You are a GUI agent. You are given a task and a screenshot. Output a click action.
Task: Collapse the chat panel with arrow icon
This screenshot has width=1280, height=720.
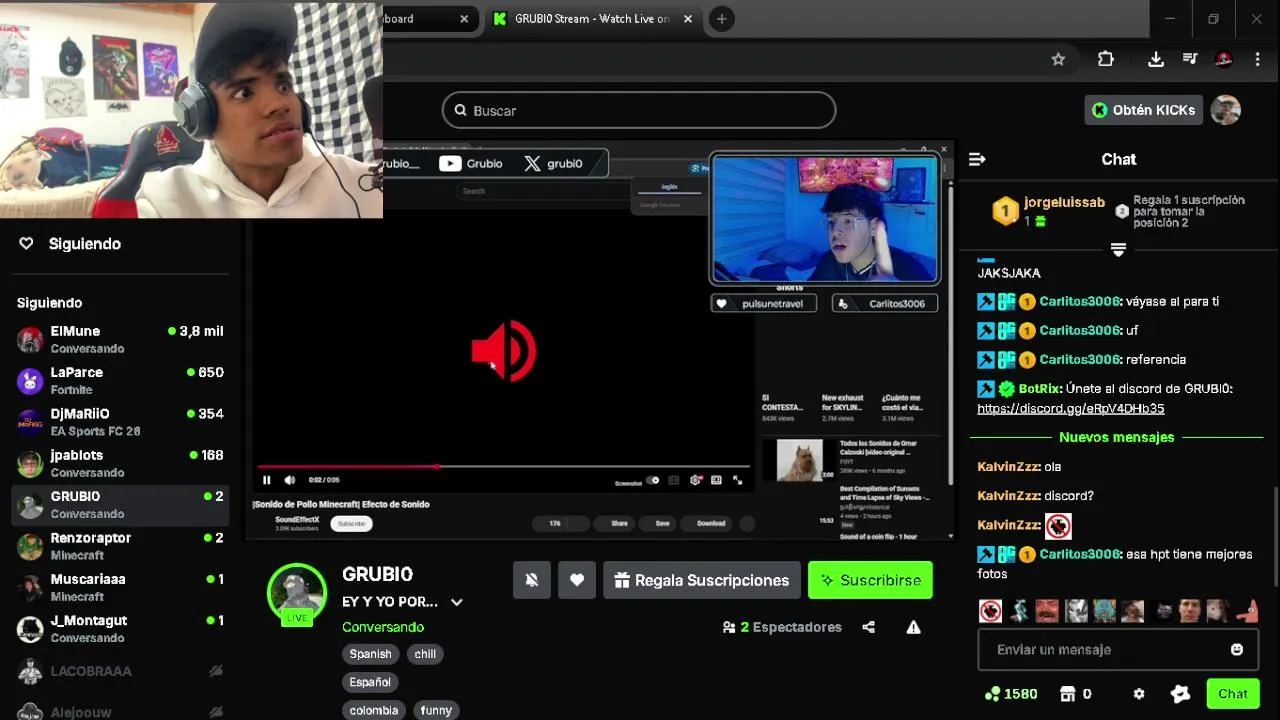click(x=977, y=159)
